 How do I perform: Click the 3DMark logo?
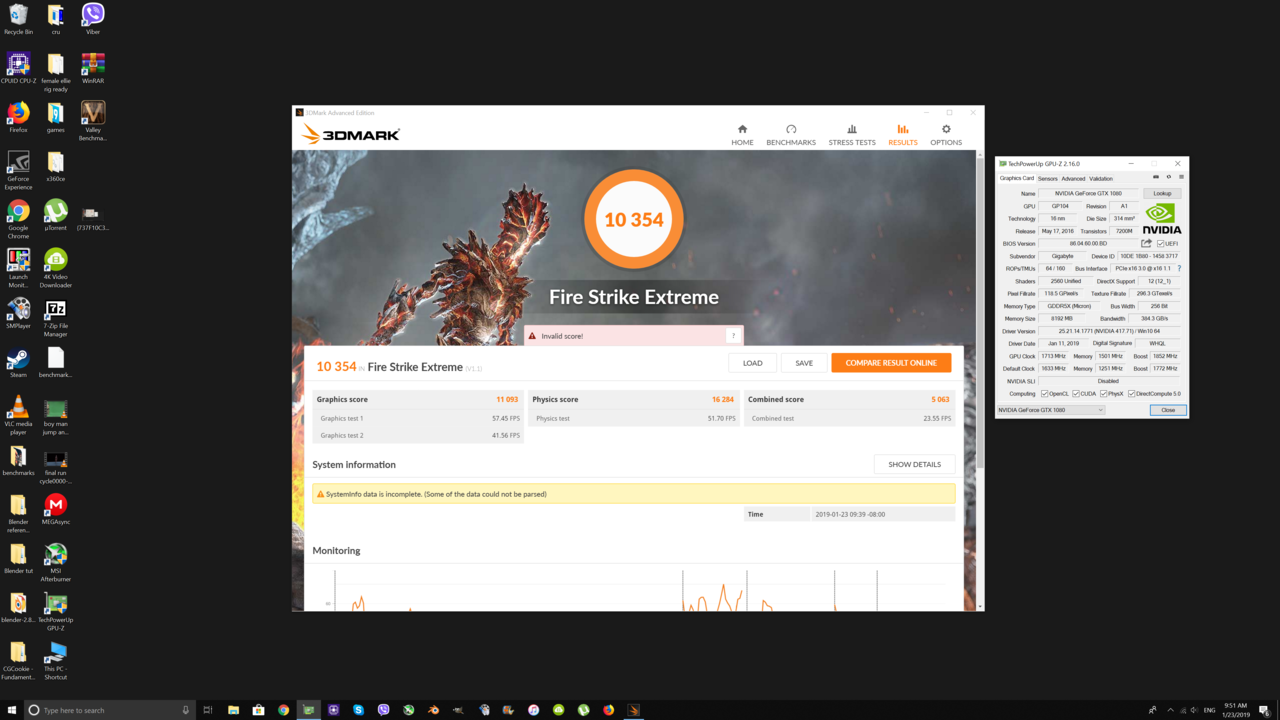coord(351,134)
